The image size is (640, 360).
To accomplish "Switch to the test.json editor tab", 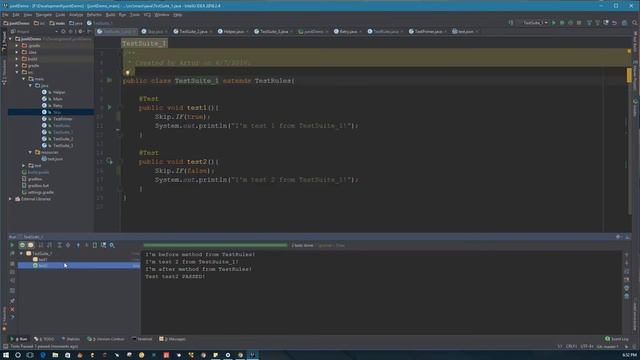I will point(465,31).
